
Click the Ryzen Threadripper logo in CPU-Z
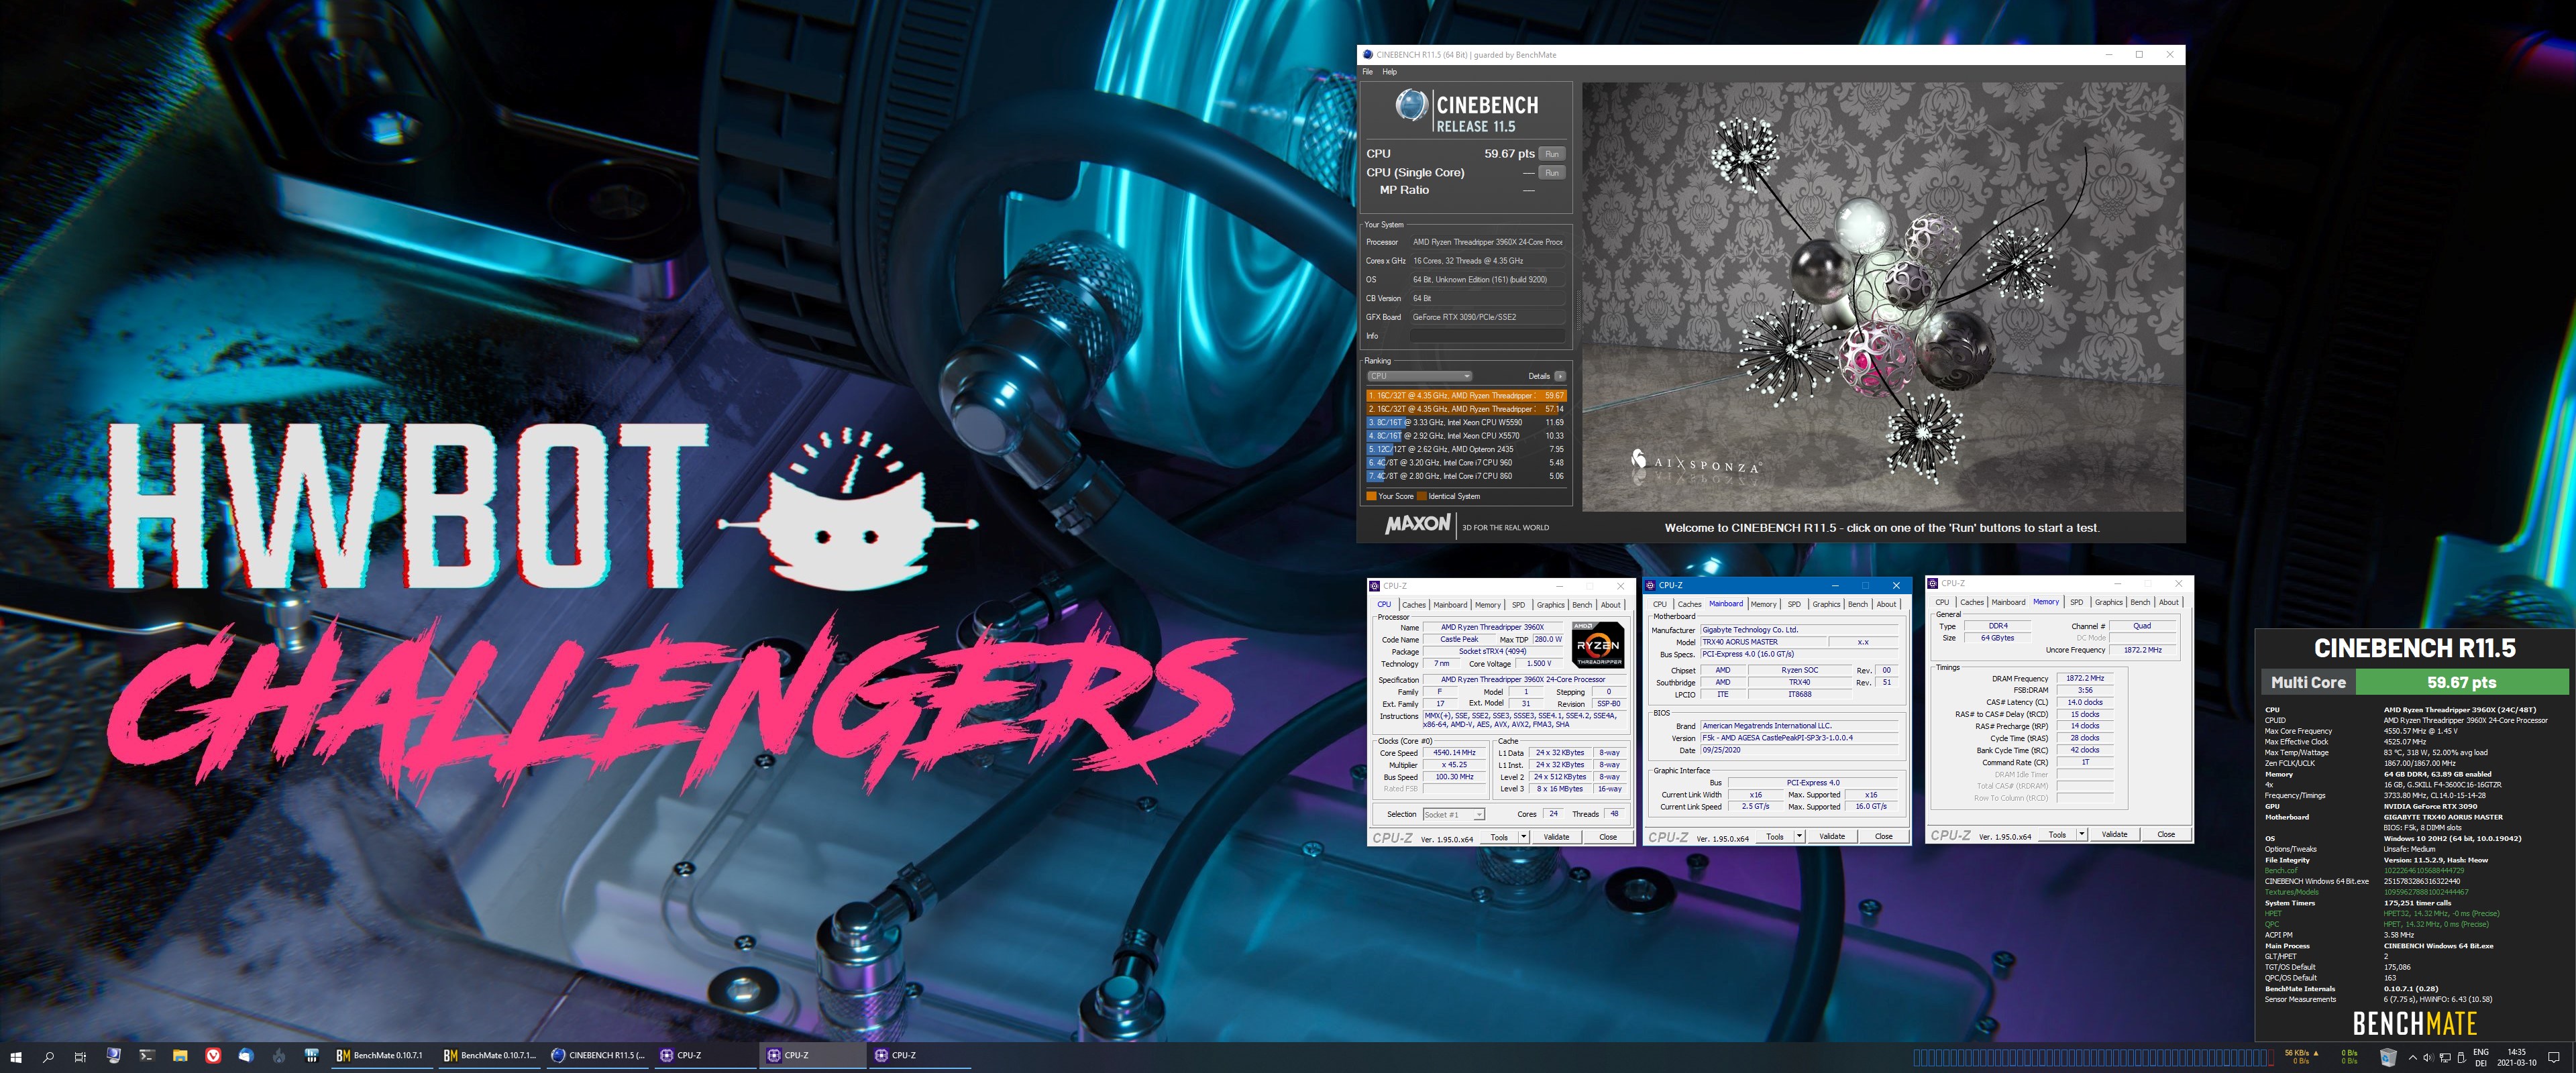click(1598, 645)
